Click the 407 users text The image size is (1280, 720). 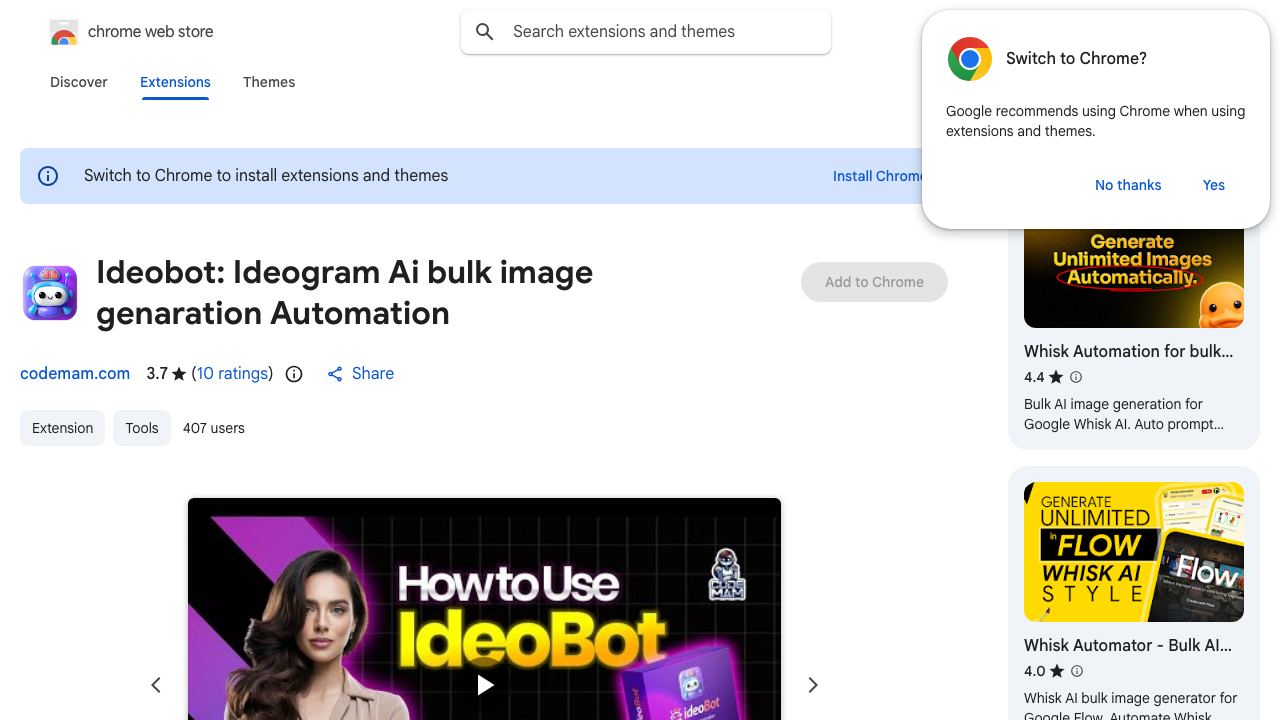tap(214, 428)
